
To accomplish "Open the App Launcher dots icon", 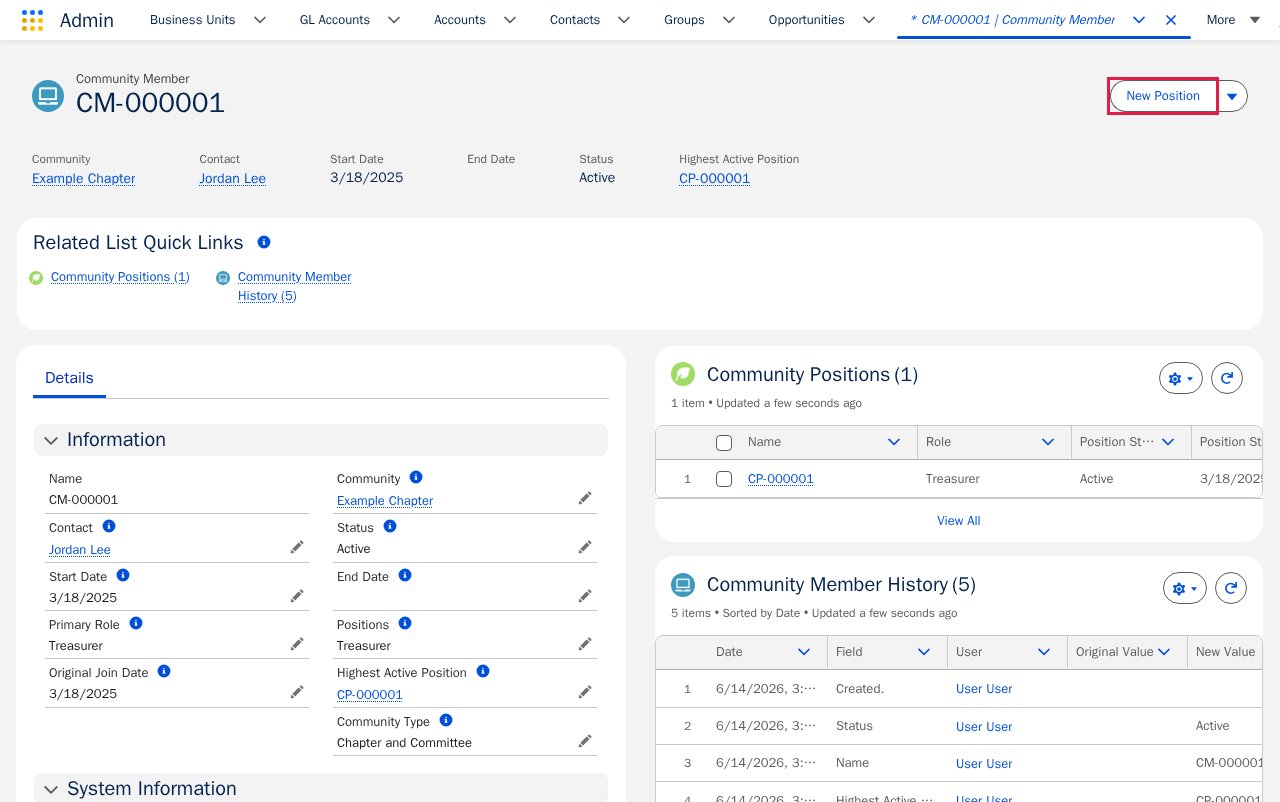I will point(32,20).
